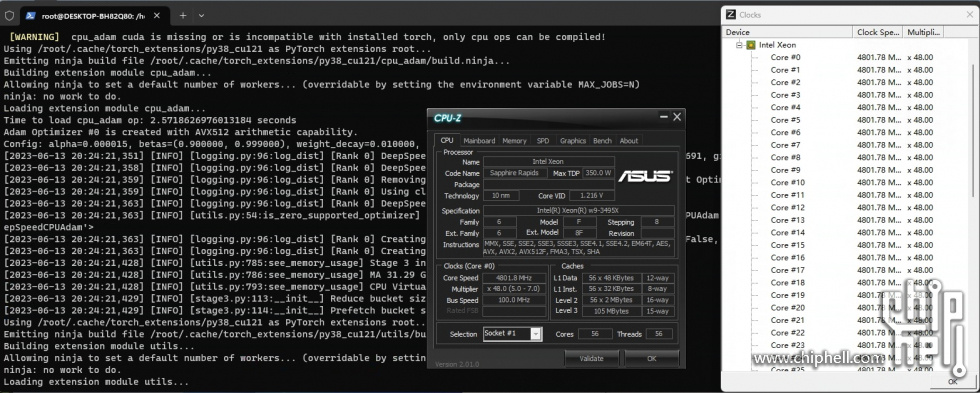Click the Multiplier column header in Clocks

[923, 32]
